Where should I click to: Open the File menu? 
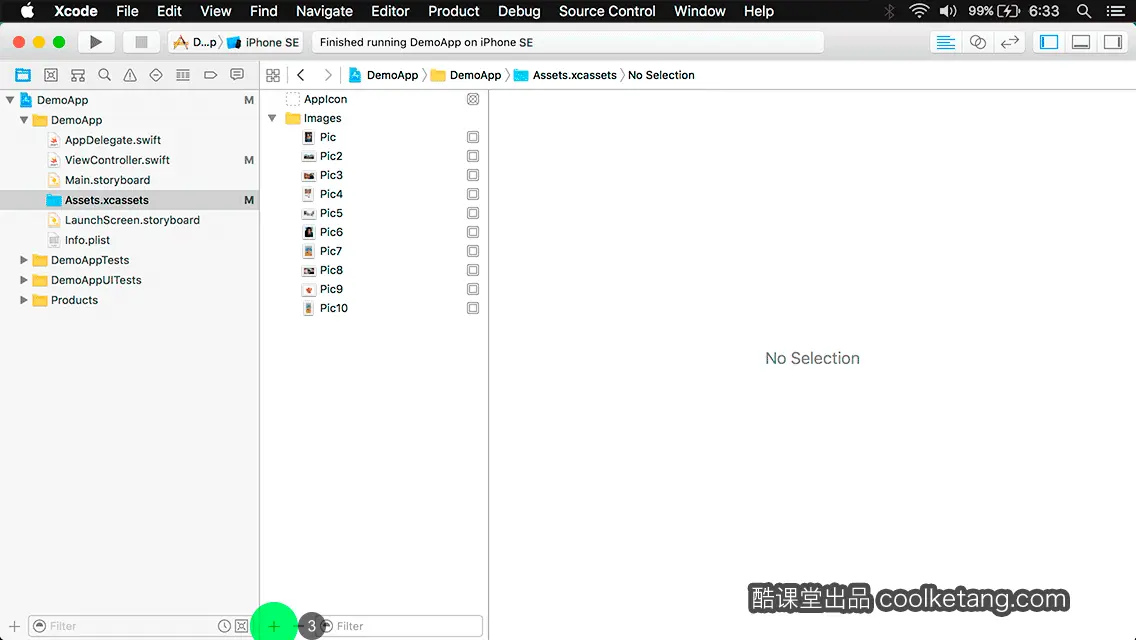pyautogui.click(x=127, y=11)
